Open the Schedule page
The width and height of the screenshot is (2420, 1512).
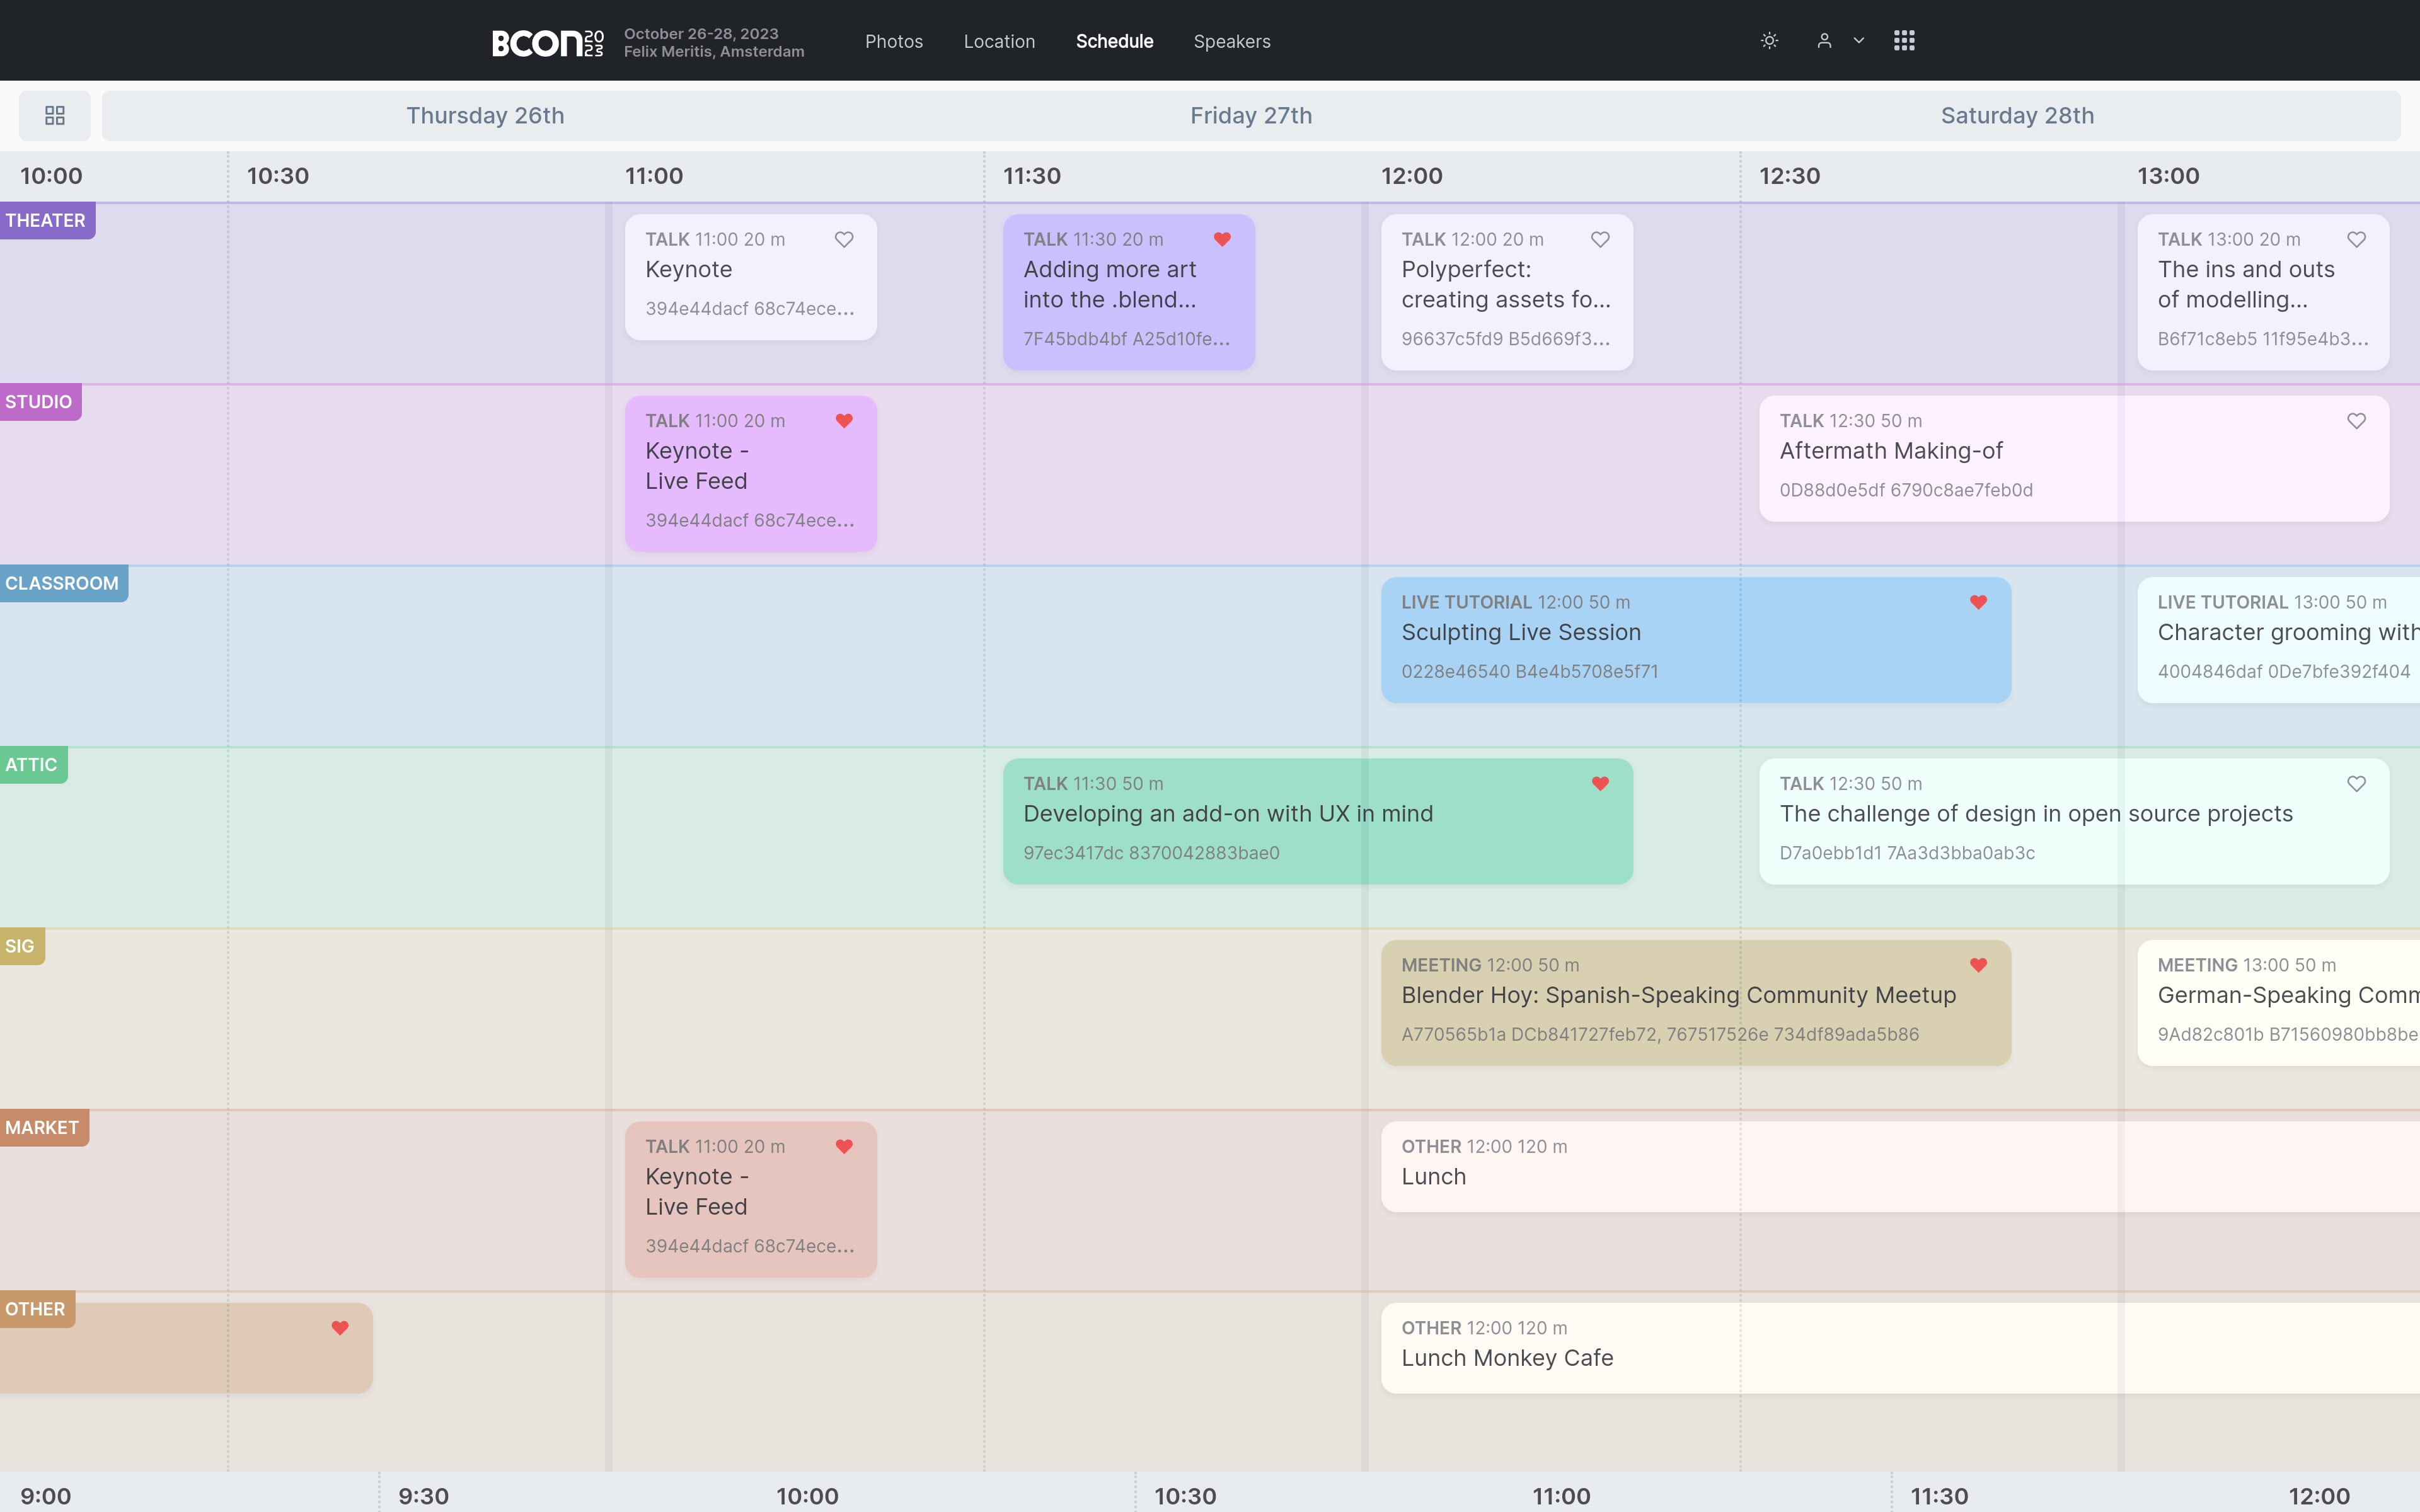[x=1114, y=41]
